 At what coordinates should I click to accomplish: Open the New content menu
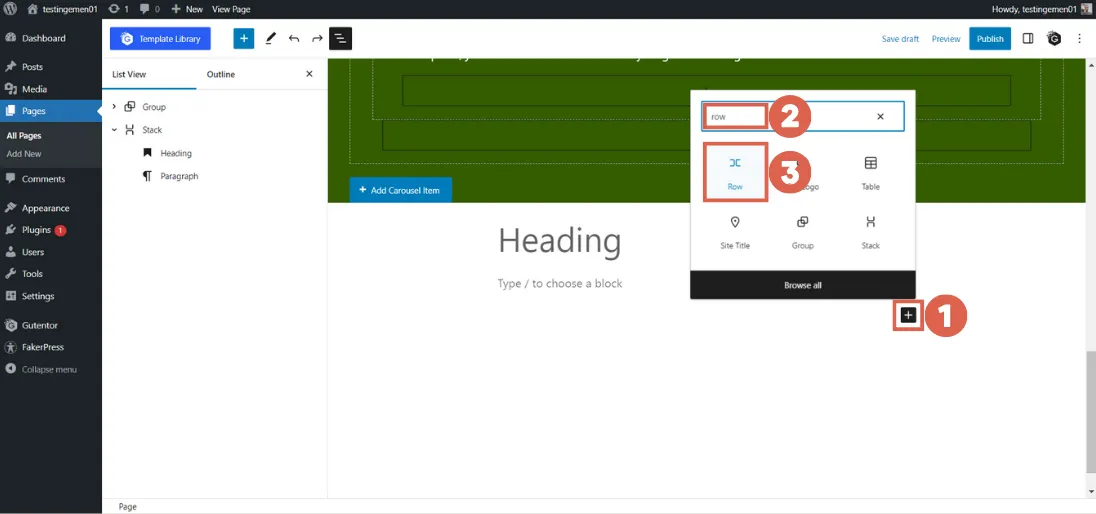[187, 9]
